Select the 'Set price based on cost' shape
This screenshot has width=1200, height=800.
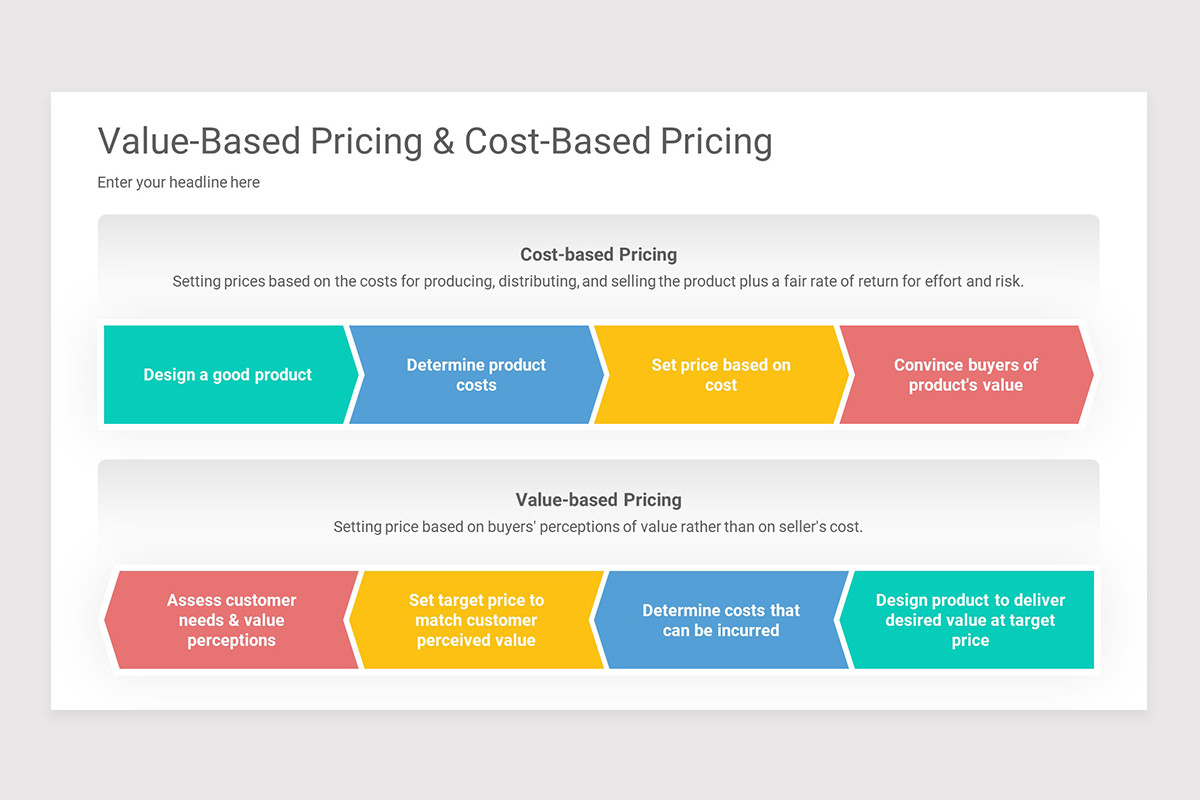[x=721, y=375]
